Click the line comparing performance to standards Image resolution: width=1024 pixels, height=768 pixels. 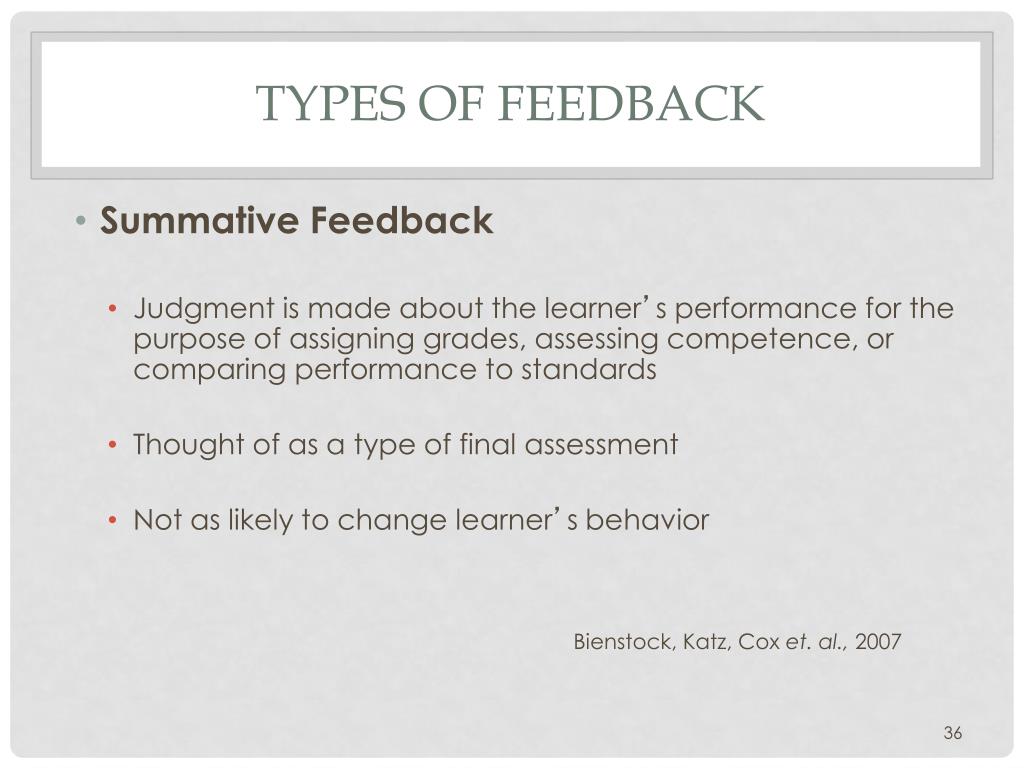click(x=394, y=370)
